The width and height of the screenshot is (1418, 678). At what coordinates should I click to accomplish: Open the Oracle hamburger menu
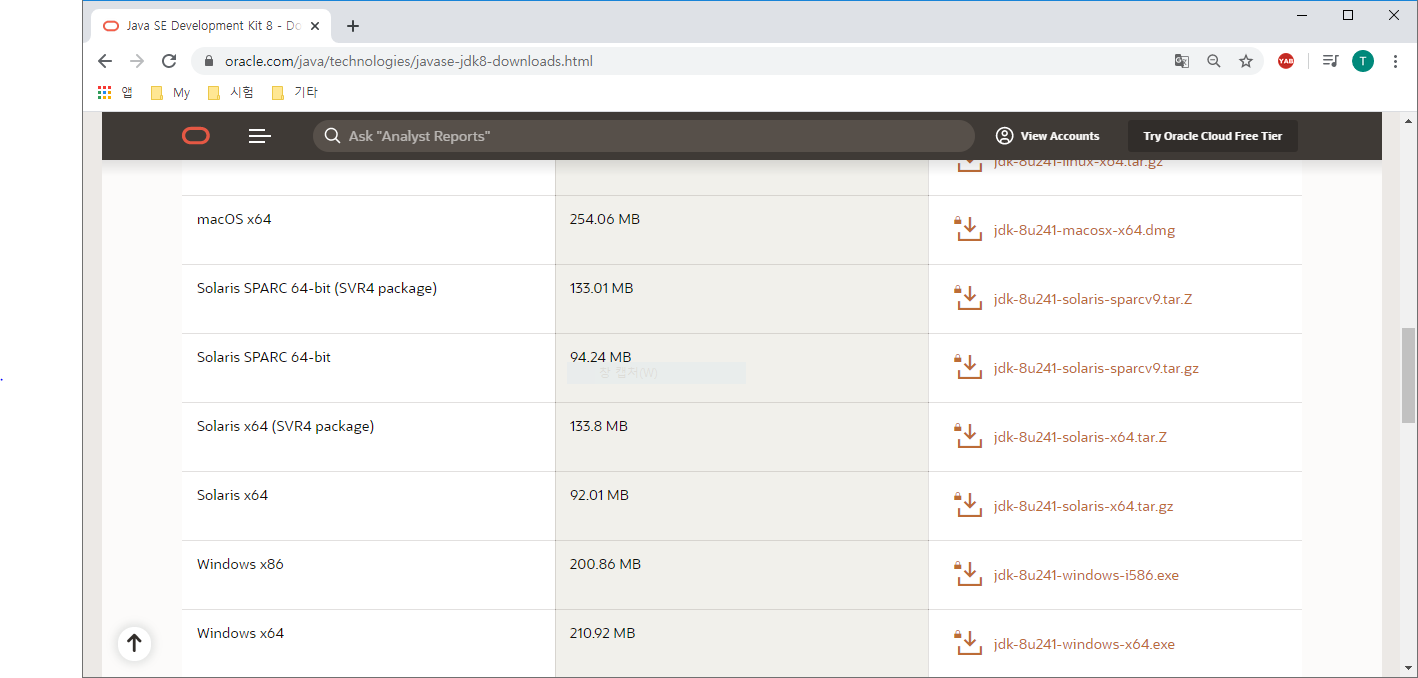pos(260,136)
